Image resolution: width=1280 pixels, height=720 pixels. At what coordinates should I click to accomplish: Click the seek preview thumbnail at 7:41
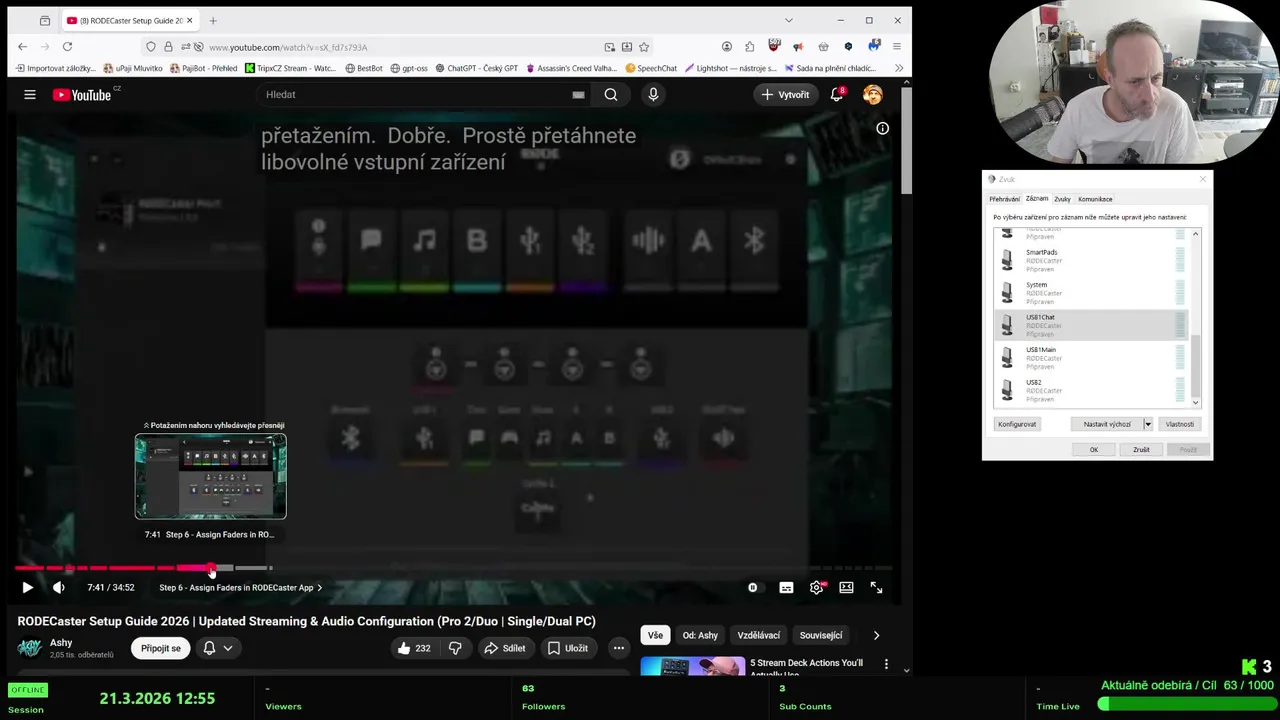(210, 476)
